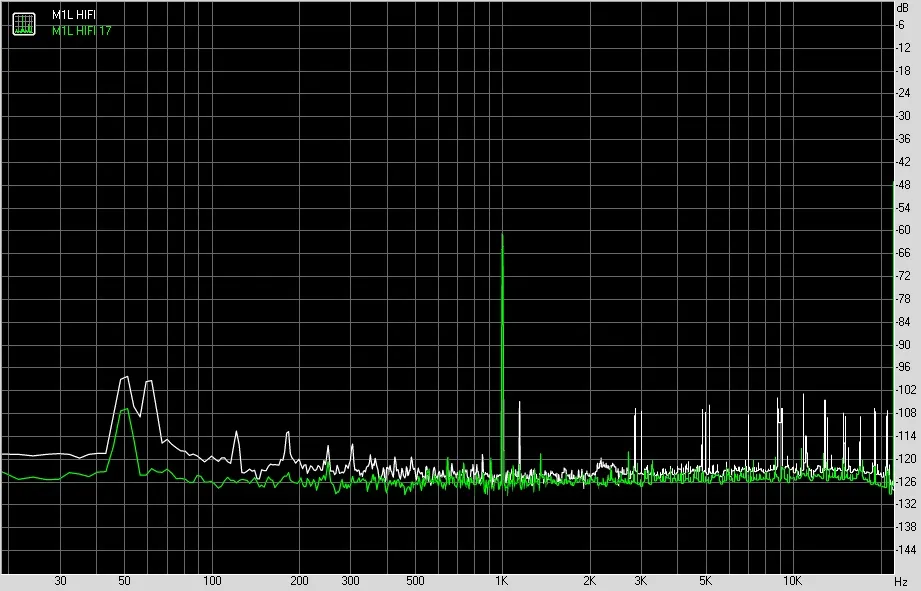The image size is (921, 591).
Task: Click the 3K frequency axis label
Action: click(x=640, y=581)
